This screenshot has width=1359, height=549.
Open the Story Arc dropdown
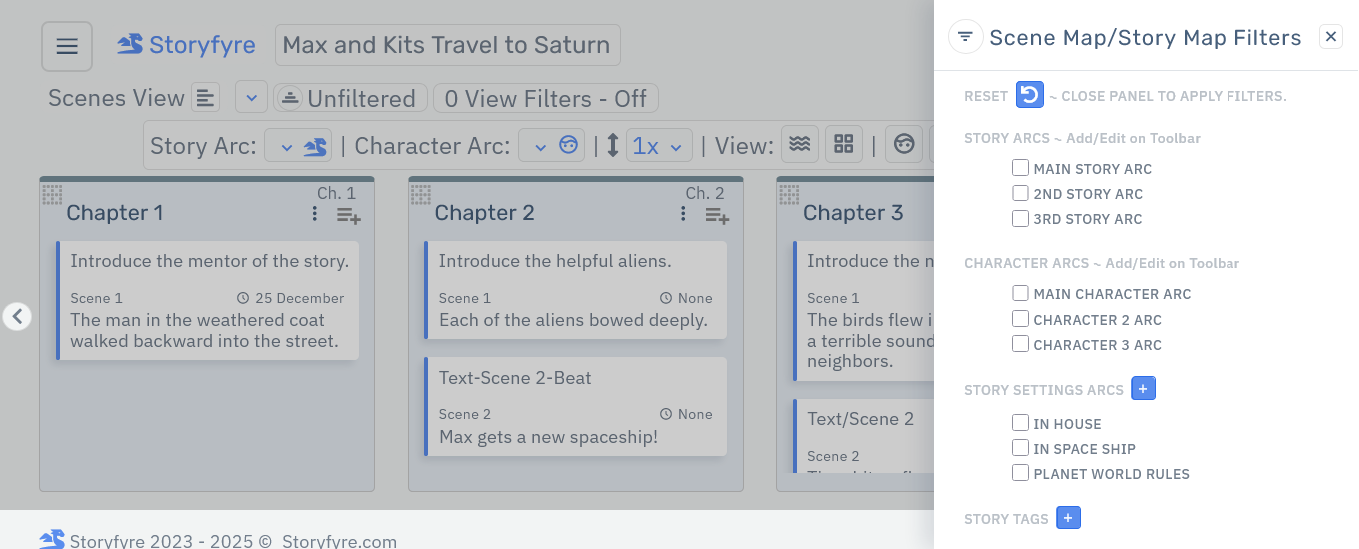pyautogui.click(x=298, y=146)
